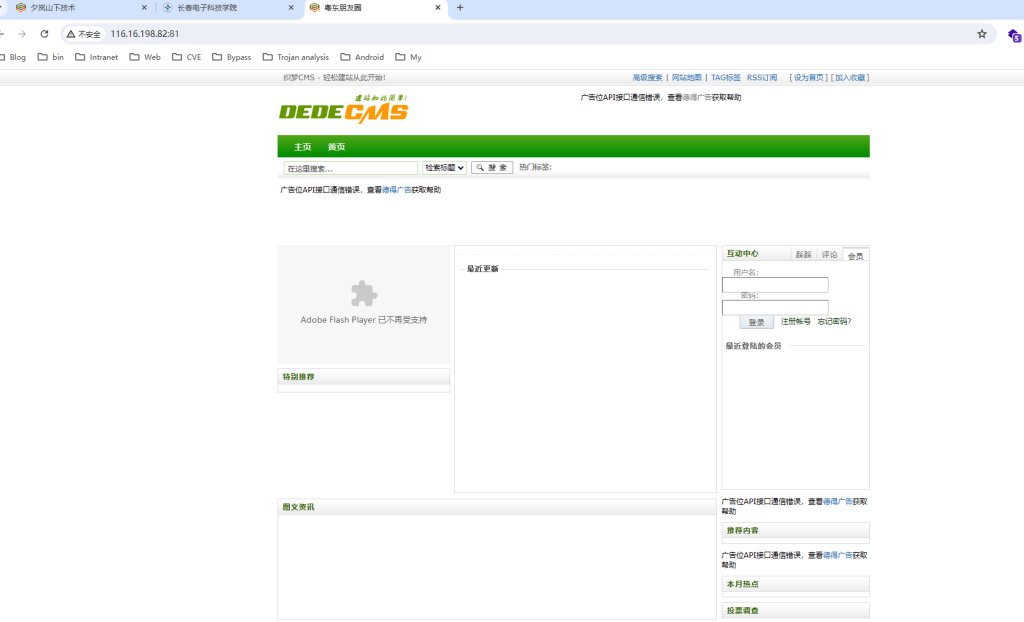1024x622 pixels.
Task: Open the Trojan analysis bookmark folder
Action: pos(295,57)
